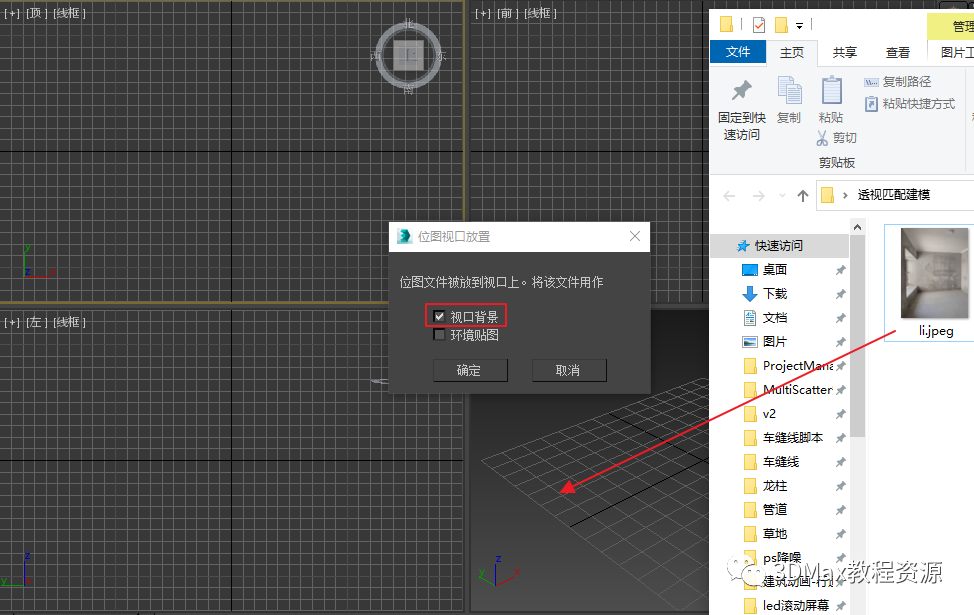
Task: Open quick access toolbar customize dropdown
Action: 799,25
